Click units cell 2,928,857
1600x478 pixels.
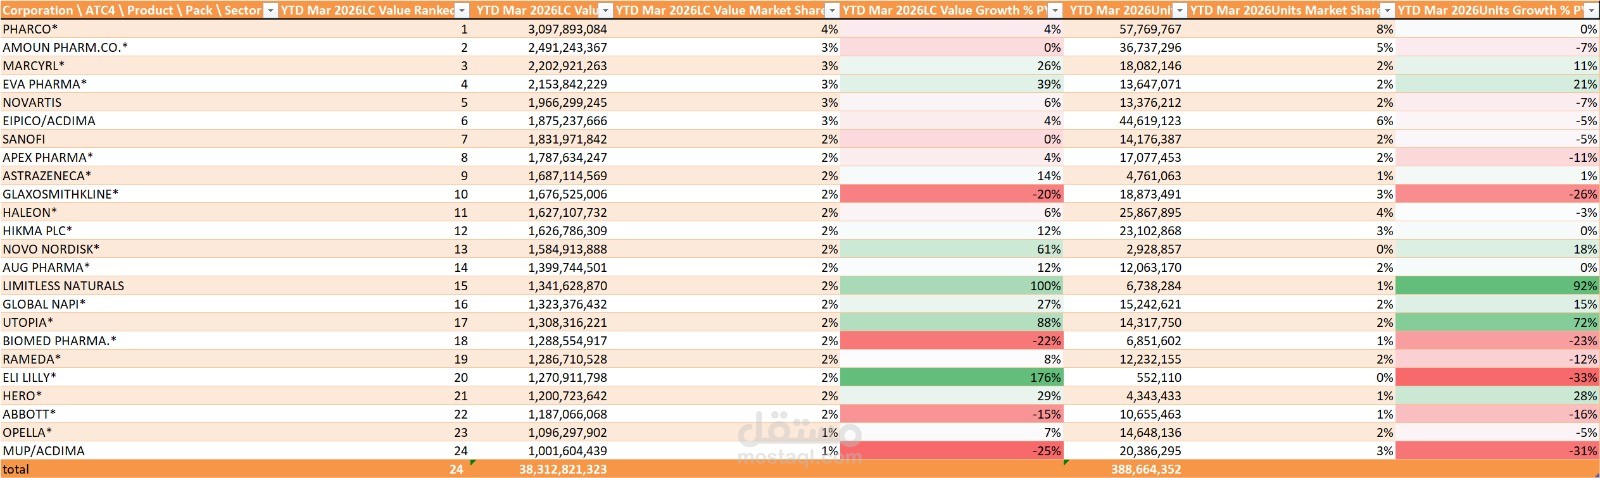click(x=1153, y=249)
